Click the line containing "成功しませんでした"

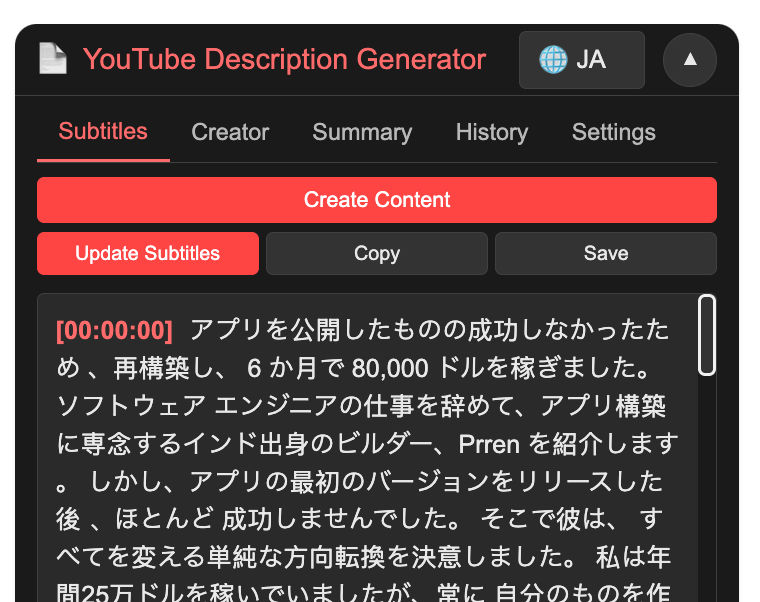tap(359, 519)
